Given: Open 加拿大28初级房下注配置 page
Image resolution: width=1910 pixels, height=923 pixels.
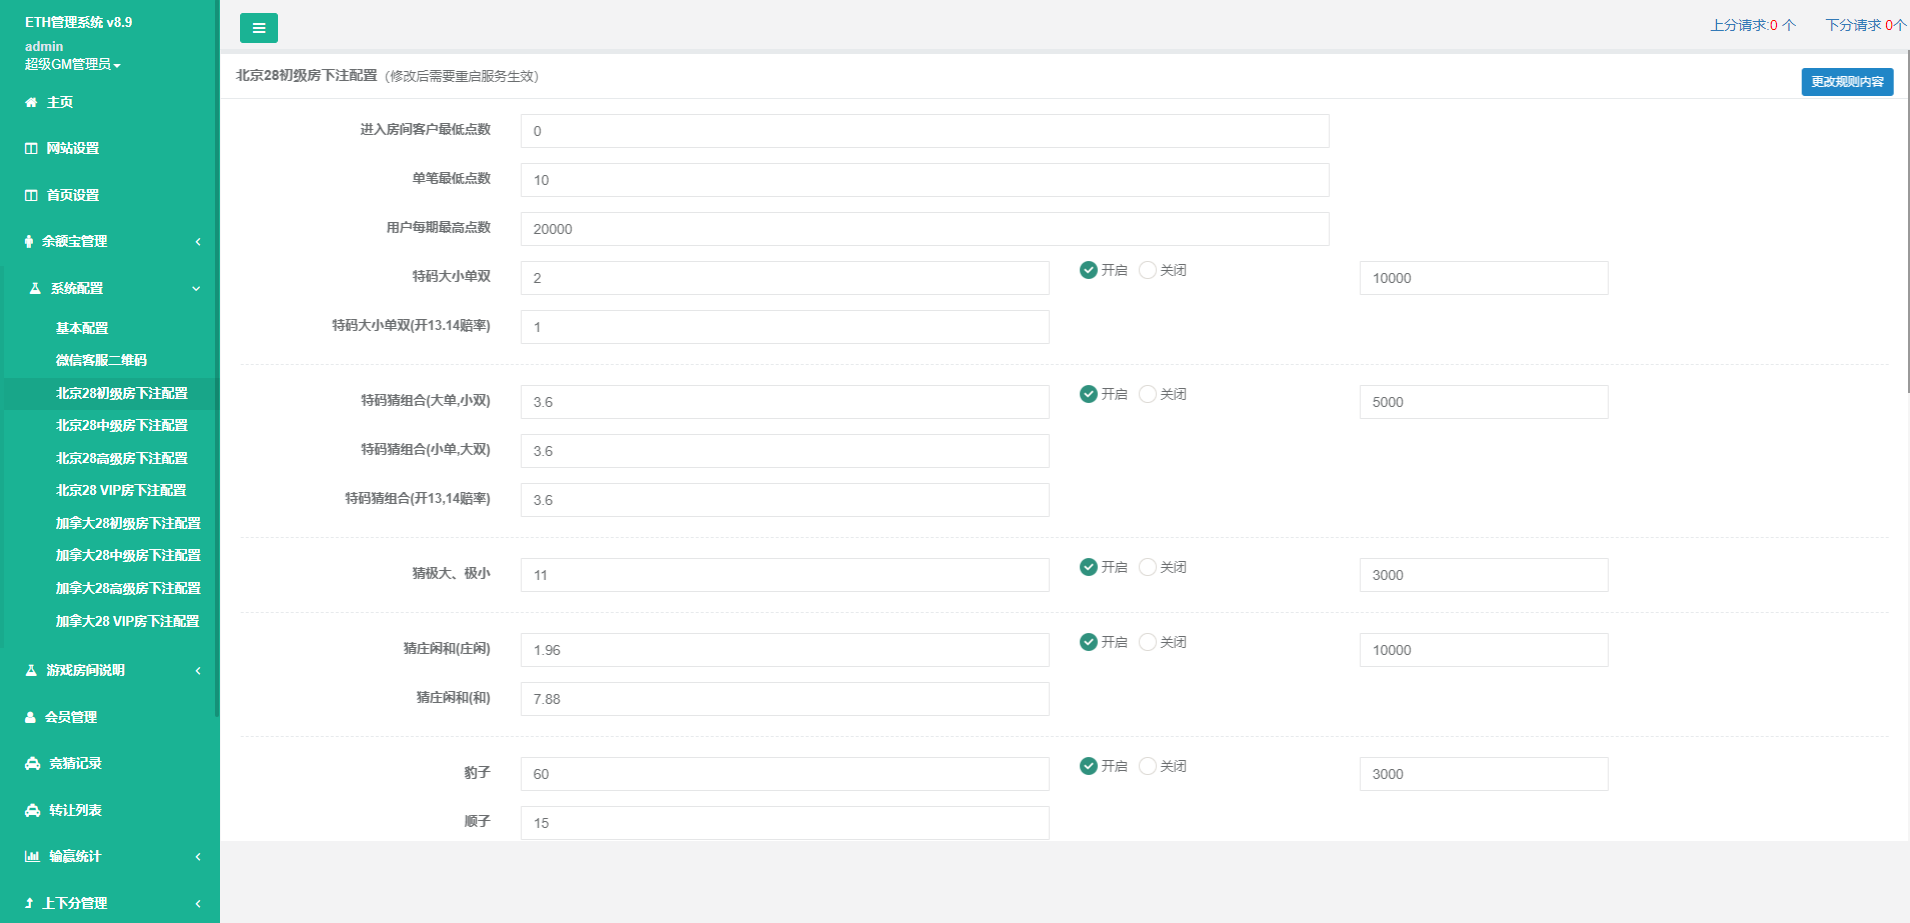Looking at the screenshot, I should coord(128,523).
